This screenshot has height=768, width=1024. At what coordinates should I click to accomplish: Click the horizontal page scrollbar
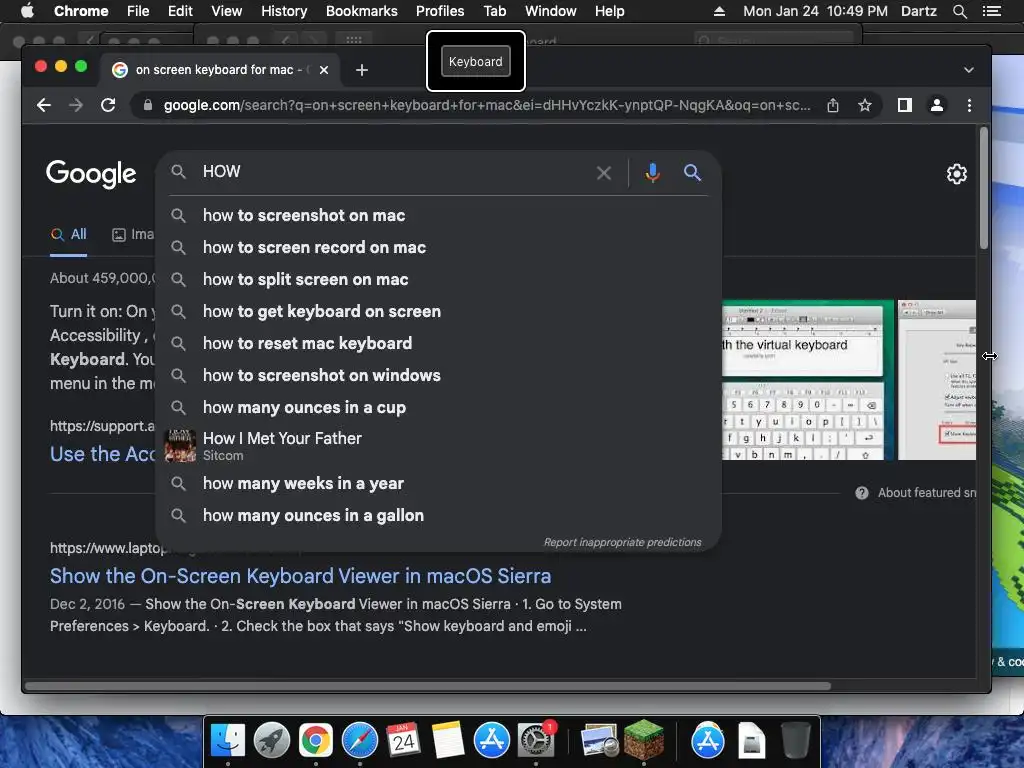(x=428, y=686)
